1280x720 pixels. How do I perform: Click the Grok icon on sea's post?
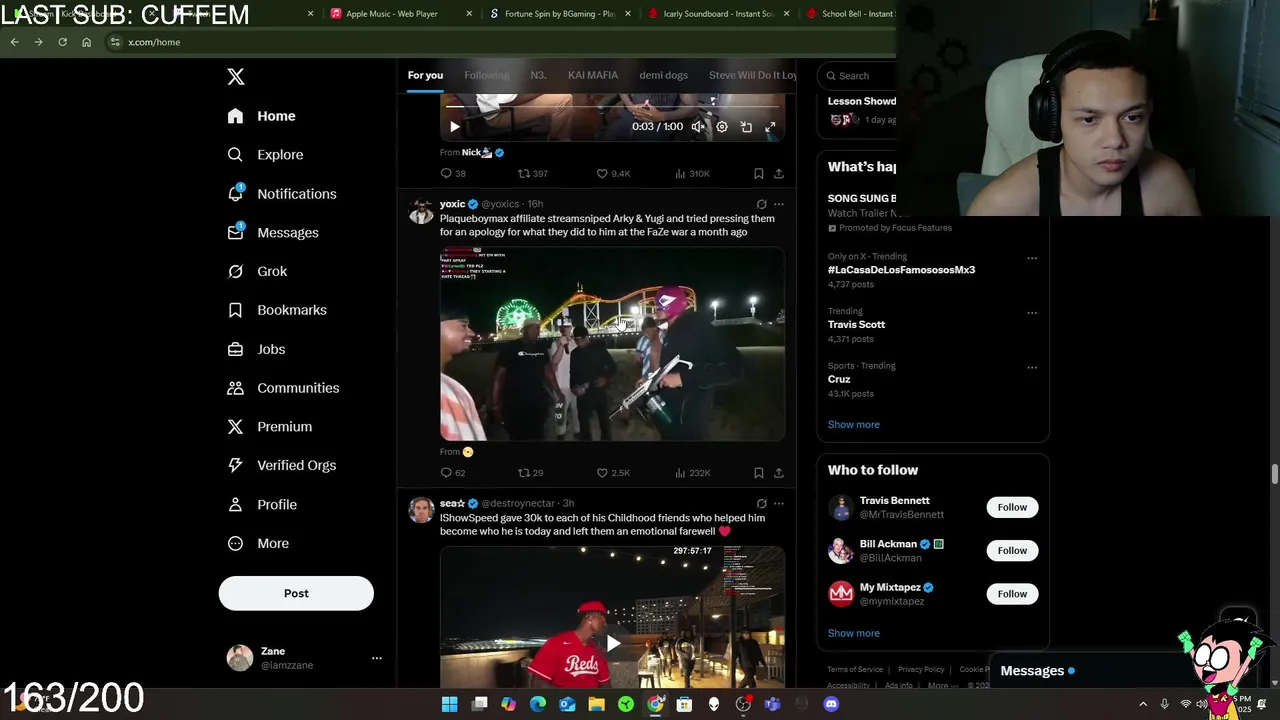761,504
